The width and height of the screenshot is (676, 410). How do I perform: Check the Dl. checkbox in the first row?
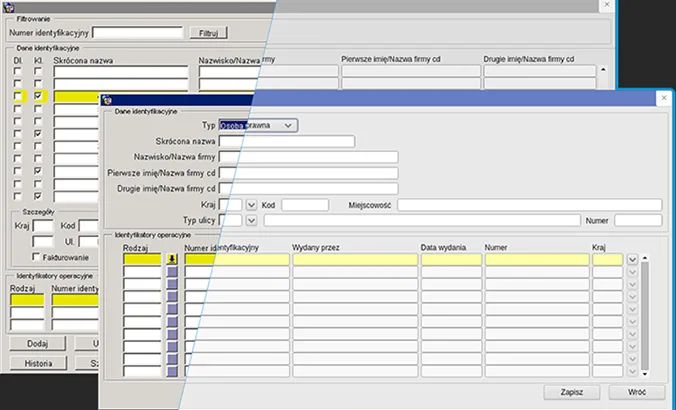tap(17, 71)
